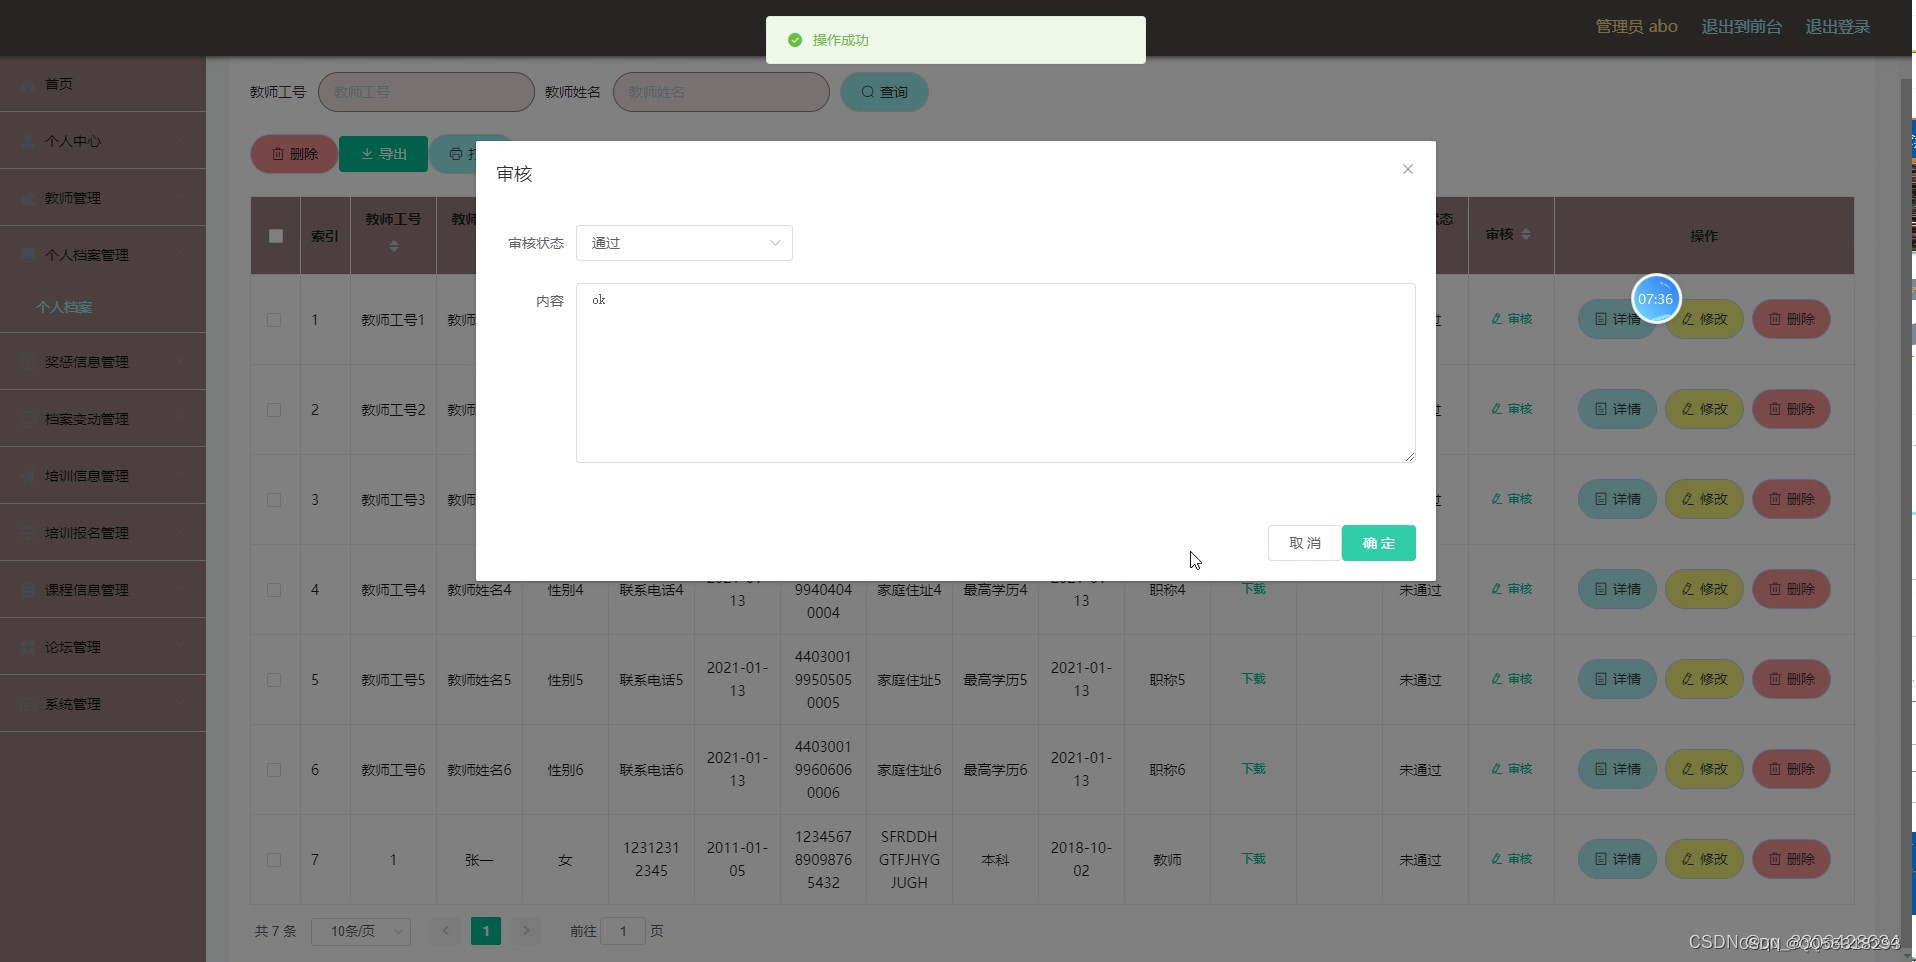Open 系统管理 in the sidebar
The height and width of the screenshot is (962, 1916).
(103, 704)
